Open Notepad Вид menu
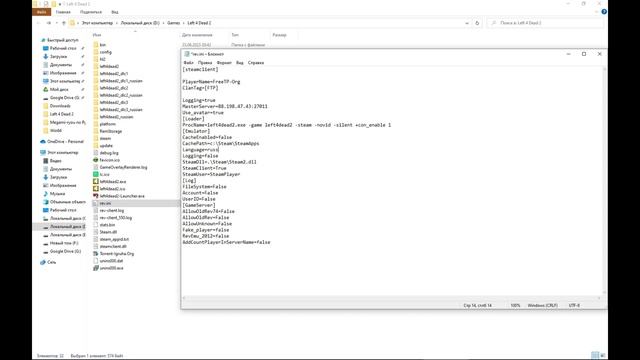 pyautogui.click(x=240, y=63)
